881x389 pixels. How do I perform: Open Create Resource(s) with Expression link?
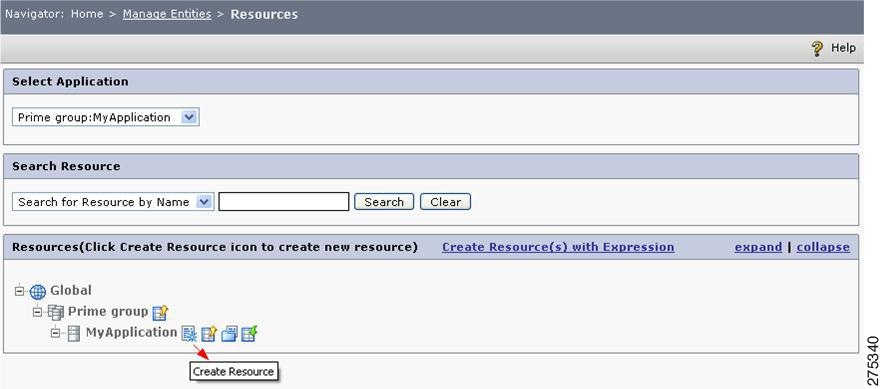click(558, 247)
